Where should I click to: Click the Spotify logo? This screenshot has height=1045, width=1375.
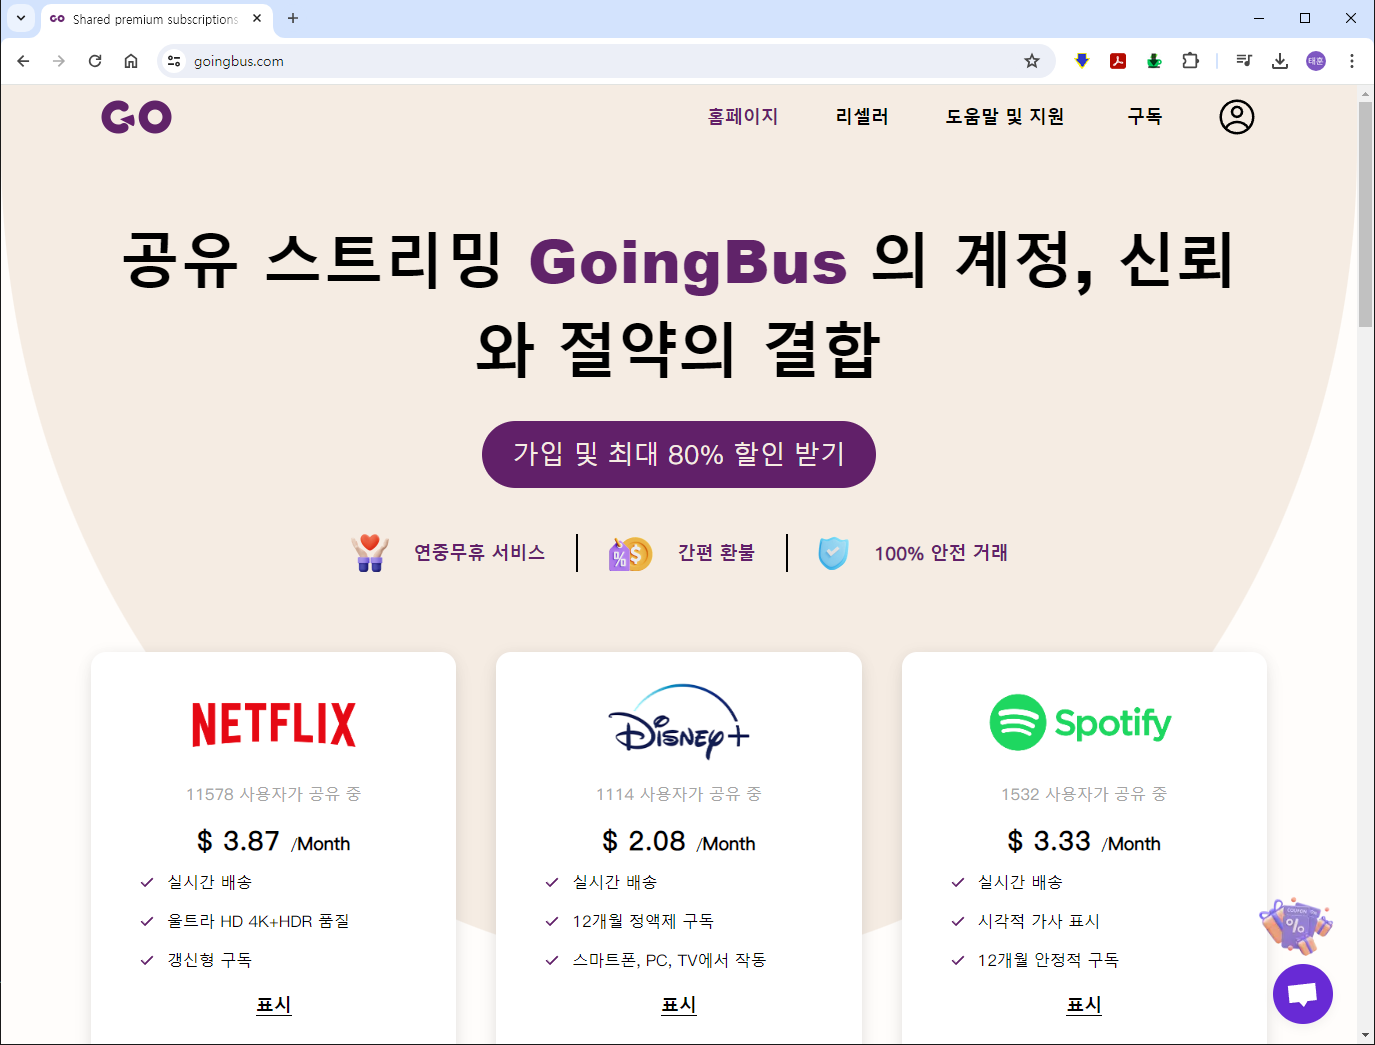[x=1080, y=722]
